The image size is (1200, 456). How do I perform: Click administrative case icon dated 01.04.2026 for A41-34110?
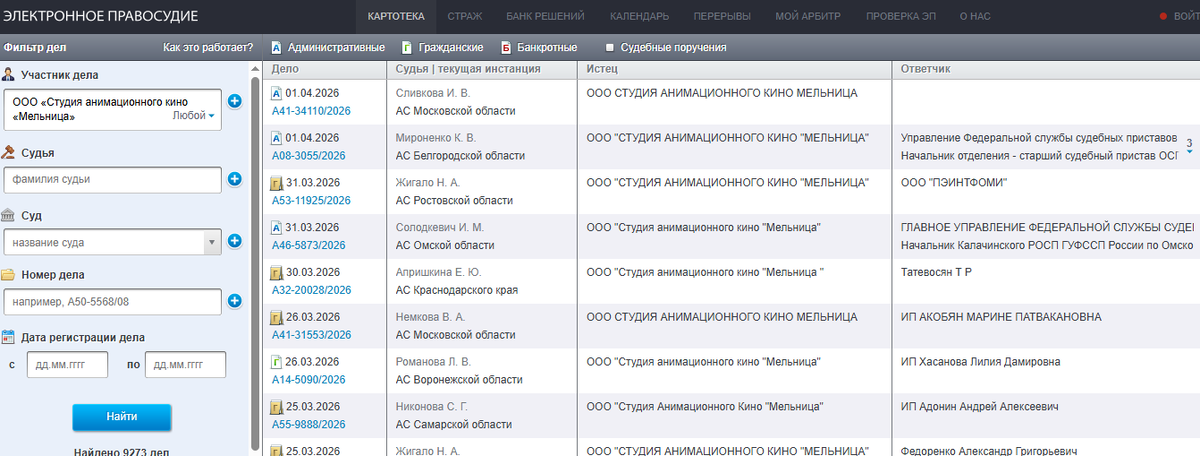click(x=277, y=93)
